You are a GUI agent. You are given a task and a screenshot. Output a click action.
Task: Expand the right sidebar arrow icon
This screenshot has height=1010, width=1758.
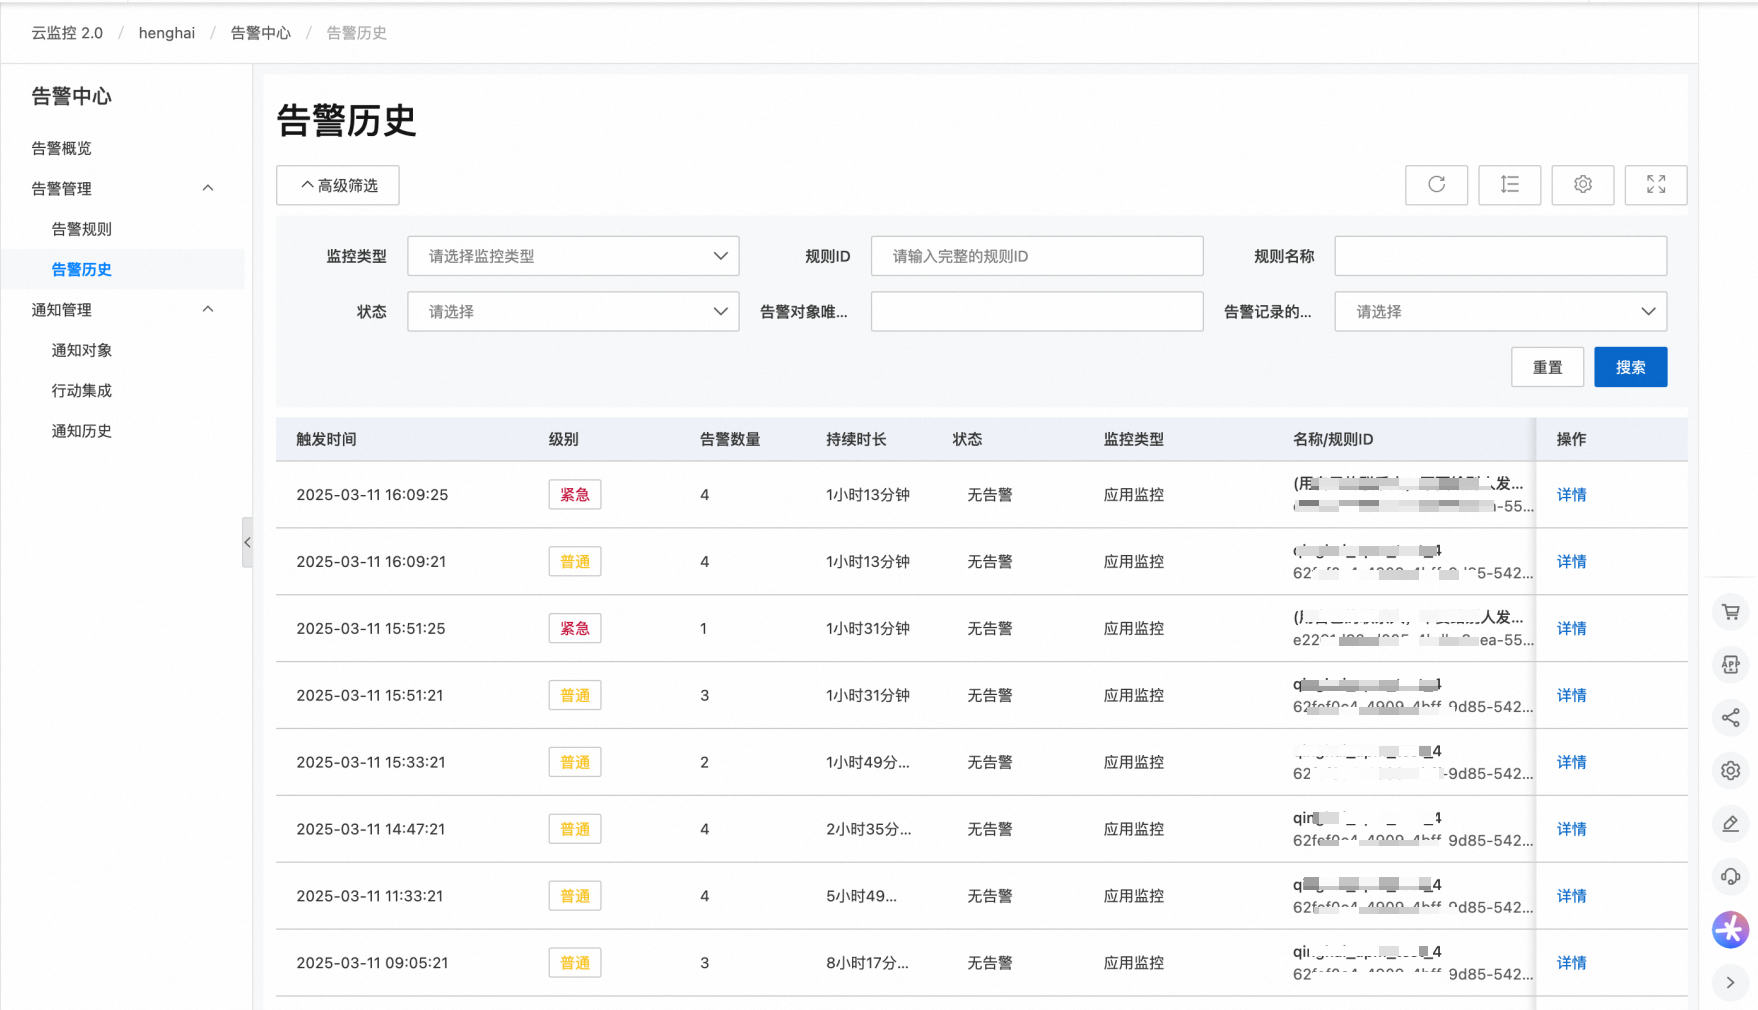tap(1730, 983)
